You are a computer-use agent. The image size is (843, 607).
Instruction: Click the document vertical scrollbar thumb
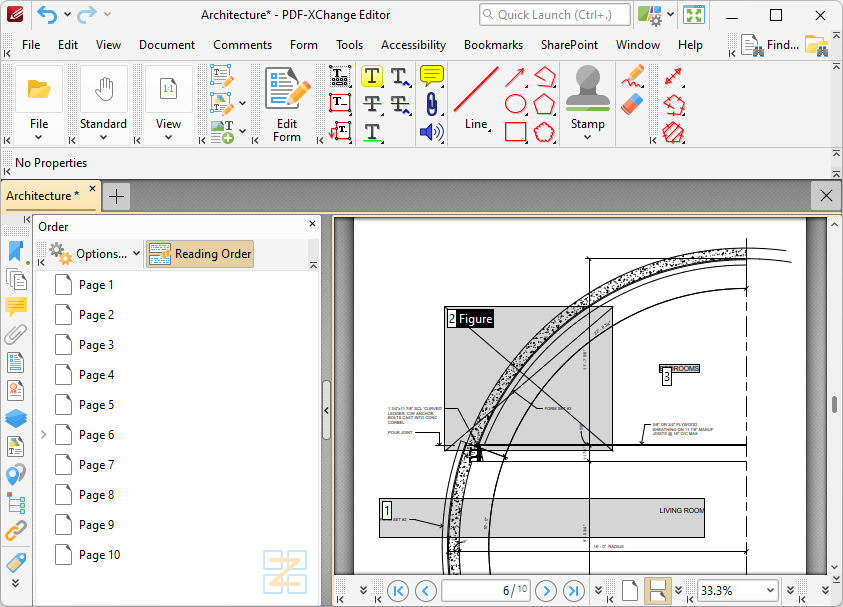[834, 404]
